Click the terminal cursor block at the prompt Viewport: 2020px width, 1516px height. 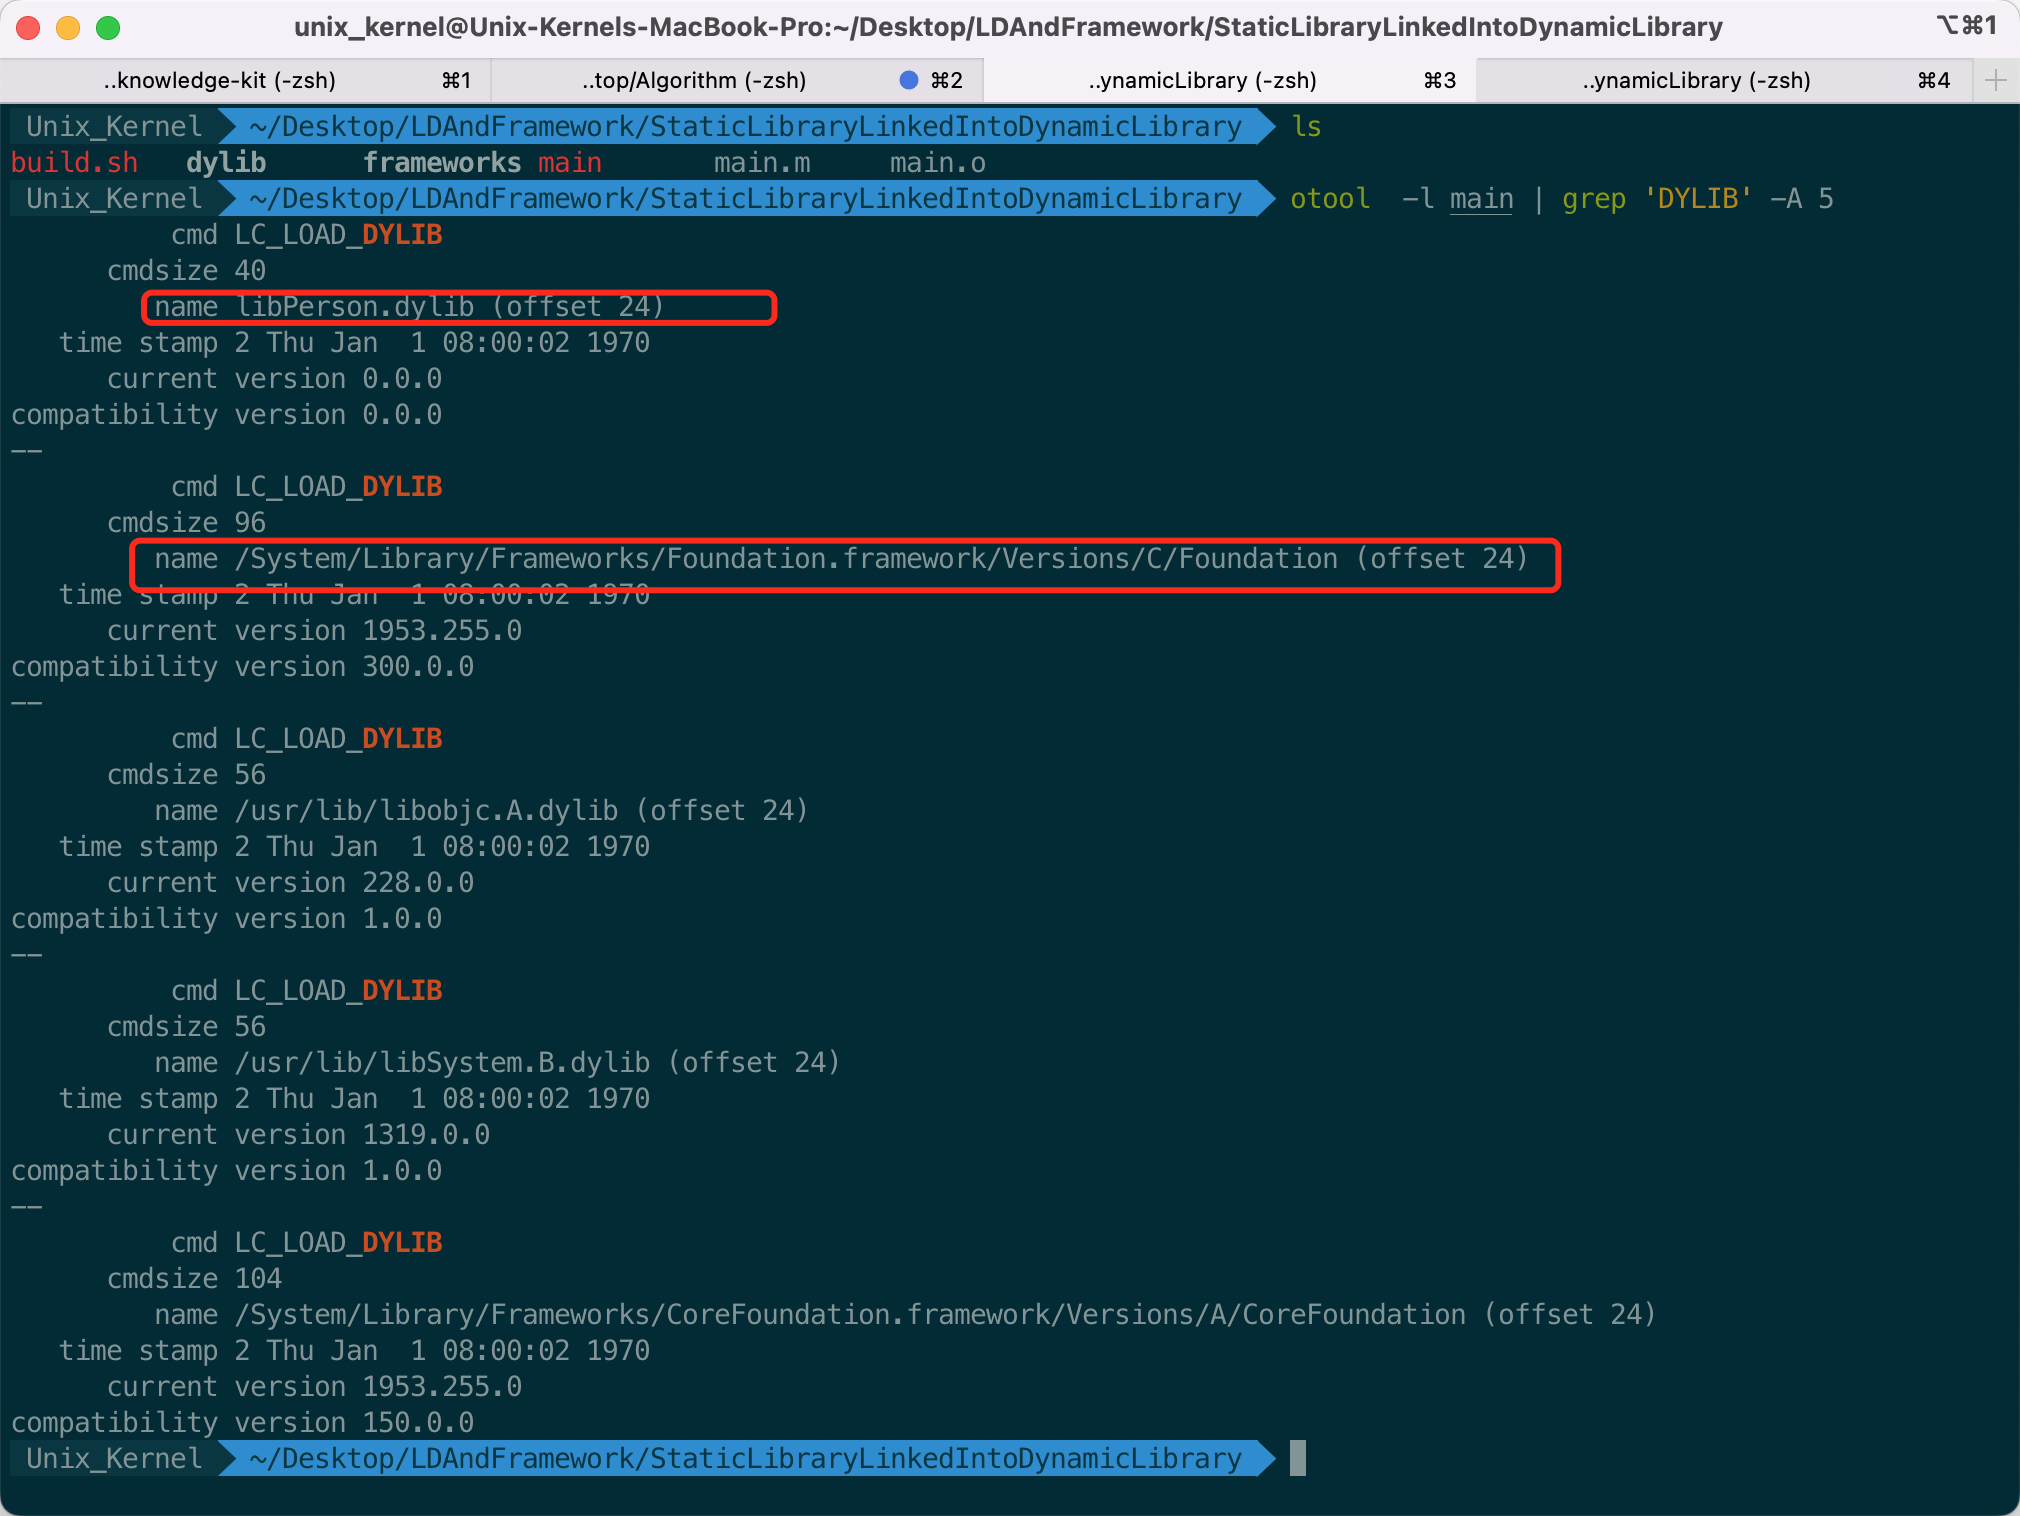[1298, 1458]
